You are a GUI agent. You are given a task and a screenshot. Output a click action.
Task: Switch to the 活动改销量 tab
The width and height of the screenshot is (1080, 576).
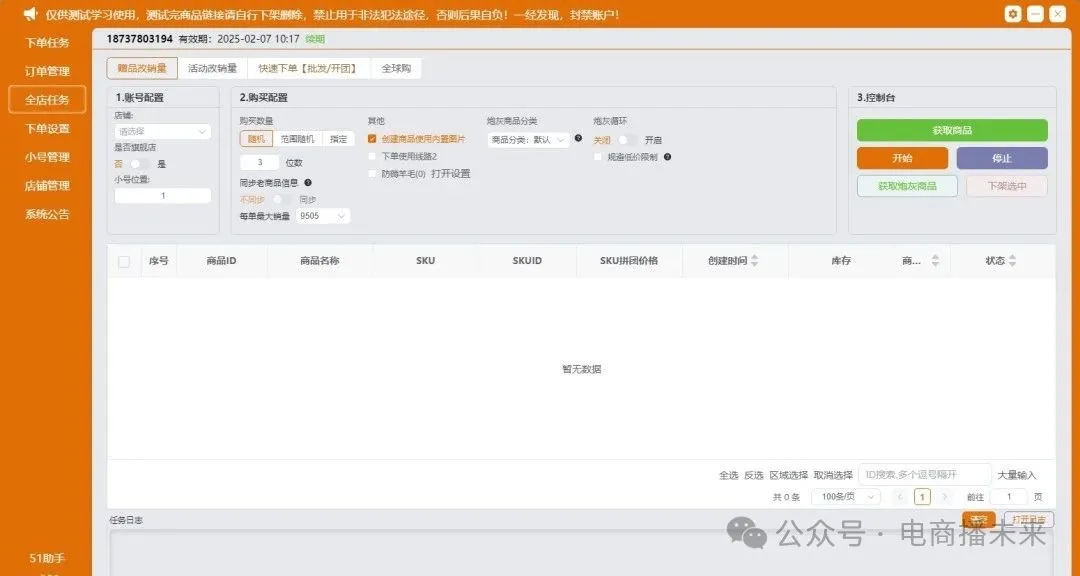(x=212, y=68)
